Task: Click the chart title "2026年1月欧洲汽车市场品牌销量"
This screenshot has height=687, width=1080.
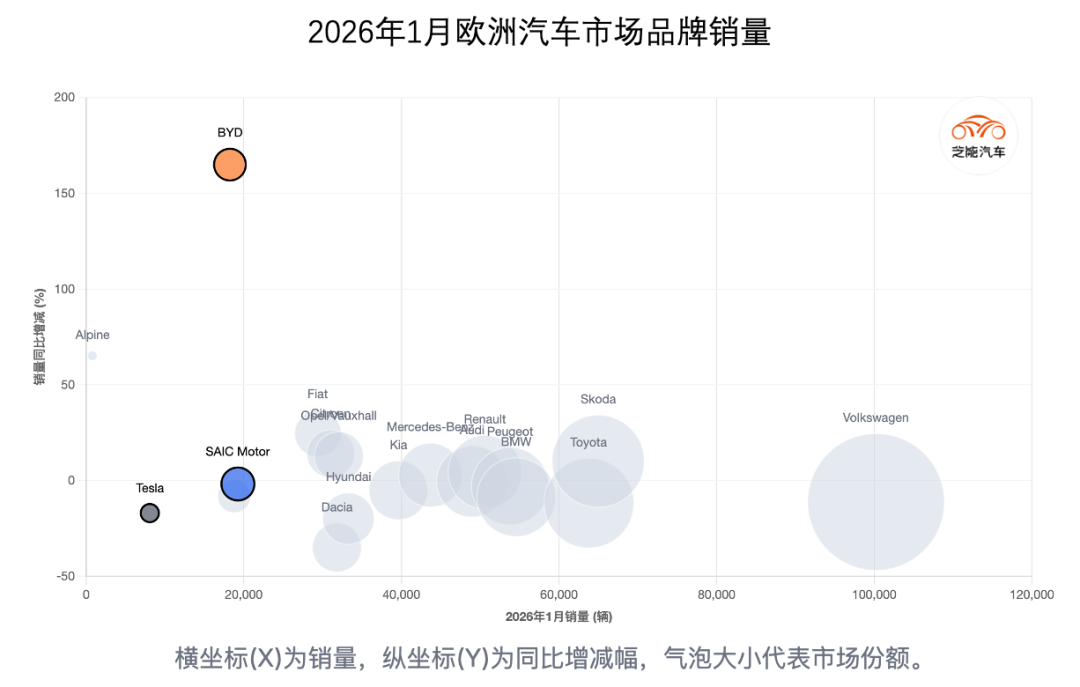Action: [539, 32]
